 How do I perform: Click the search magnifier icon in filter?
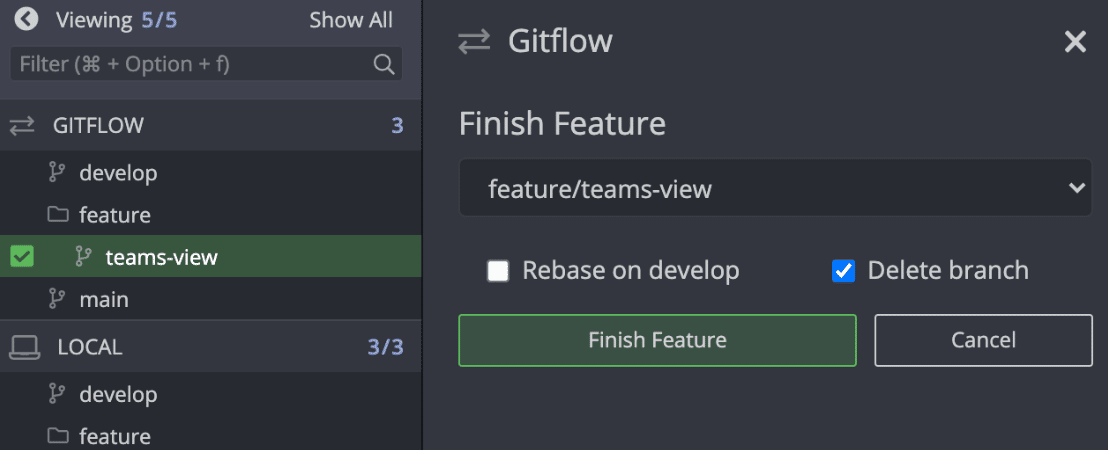point(383,64)
